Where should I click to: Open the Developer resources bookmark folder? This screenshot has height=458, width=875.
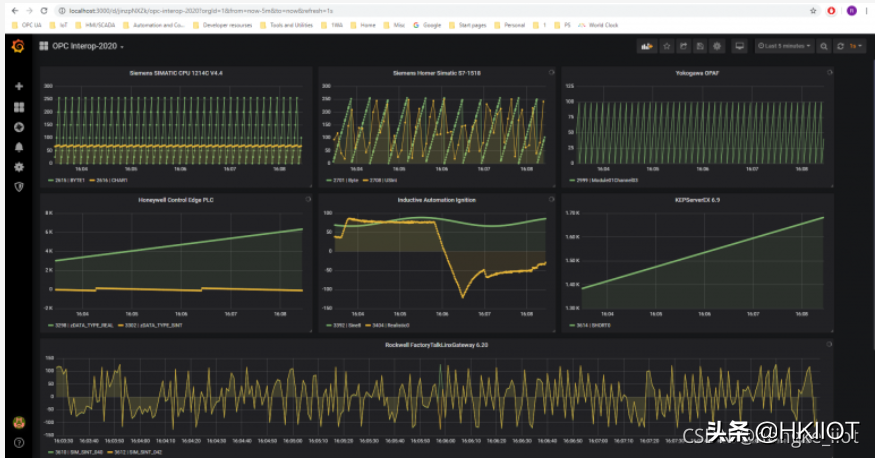click(223, 25)
